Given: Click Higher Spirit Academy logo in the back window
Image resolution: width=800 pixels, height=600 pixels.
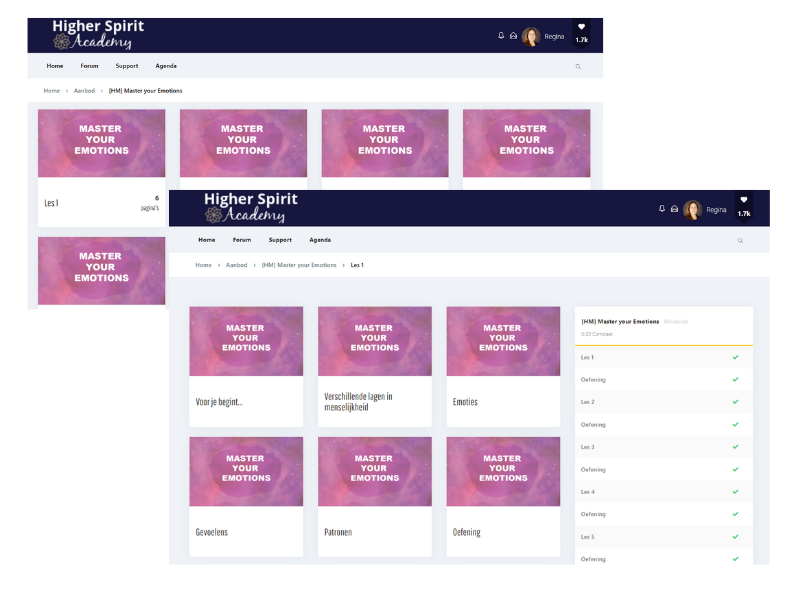Looking at the screenshot, I should (98, 34).
